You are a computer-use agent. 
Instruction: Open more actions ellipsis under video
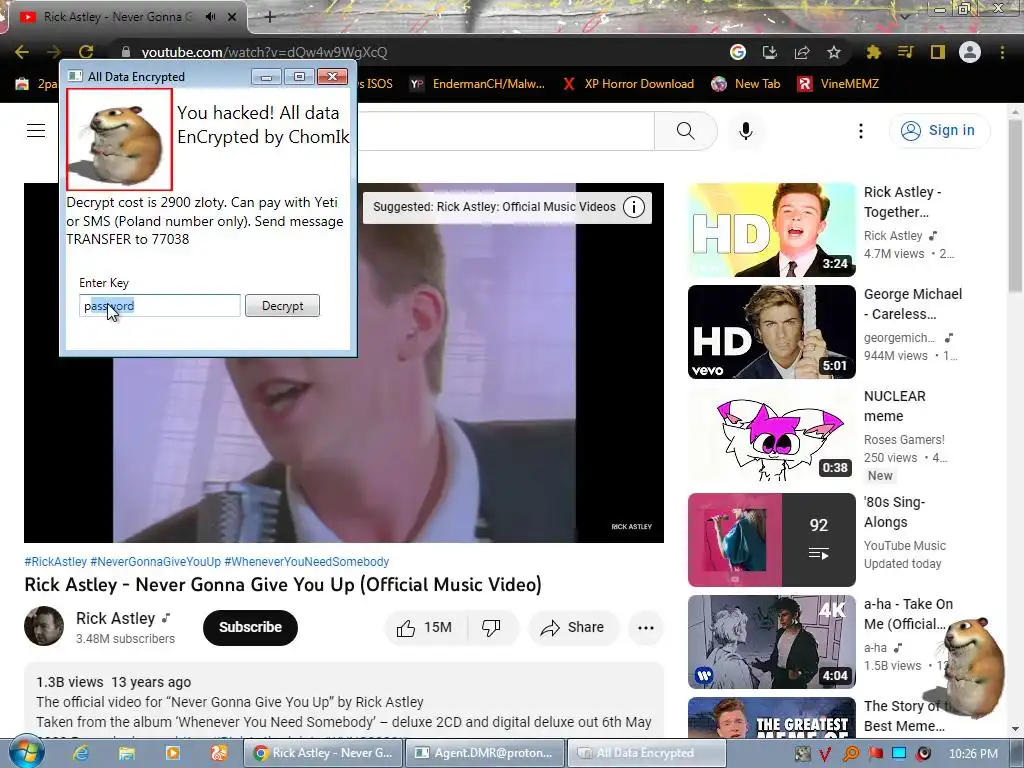645,628
